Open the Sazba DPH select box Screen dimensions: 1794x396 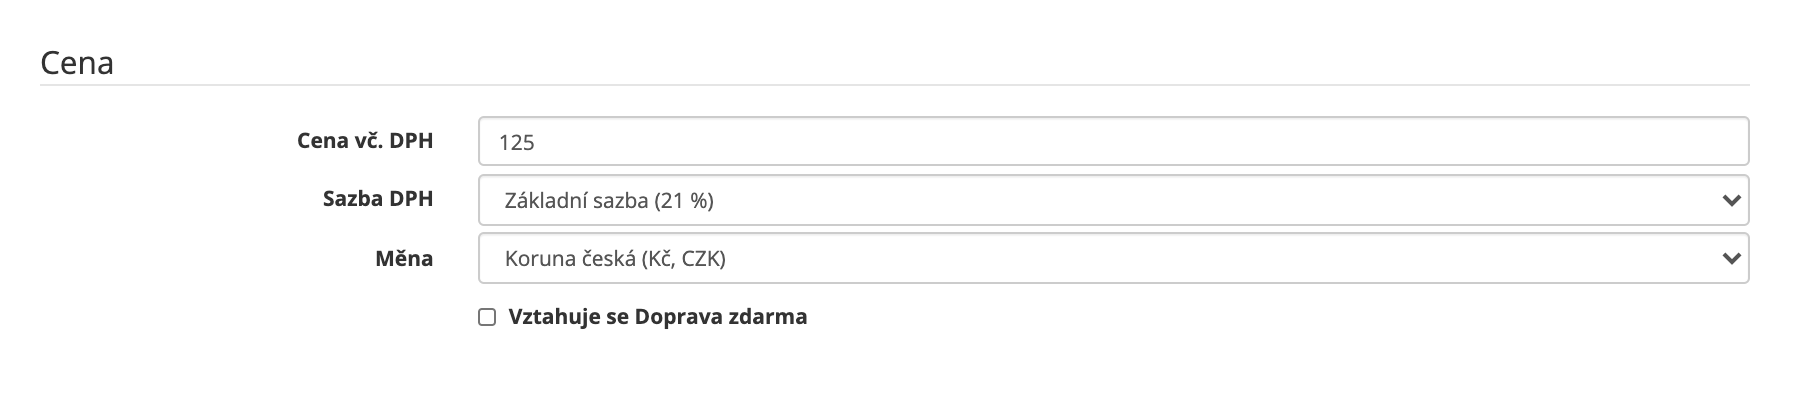click(x=1113, y=200)
